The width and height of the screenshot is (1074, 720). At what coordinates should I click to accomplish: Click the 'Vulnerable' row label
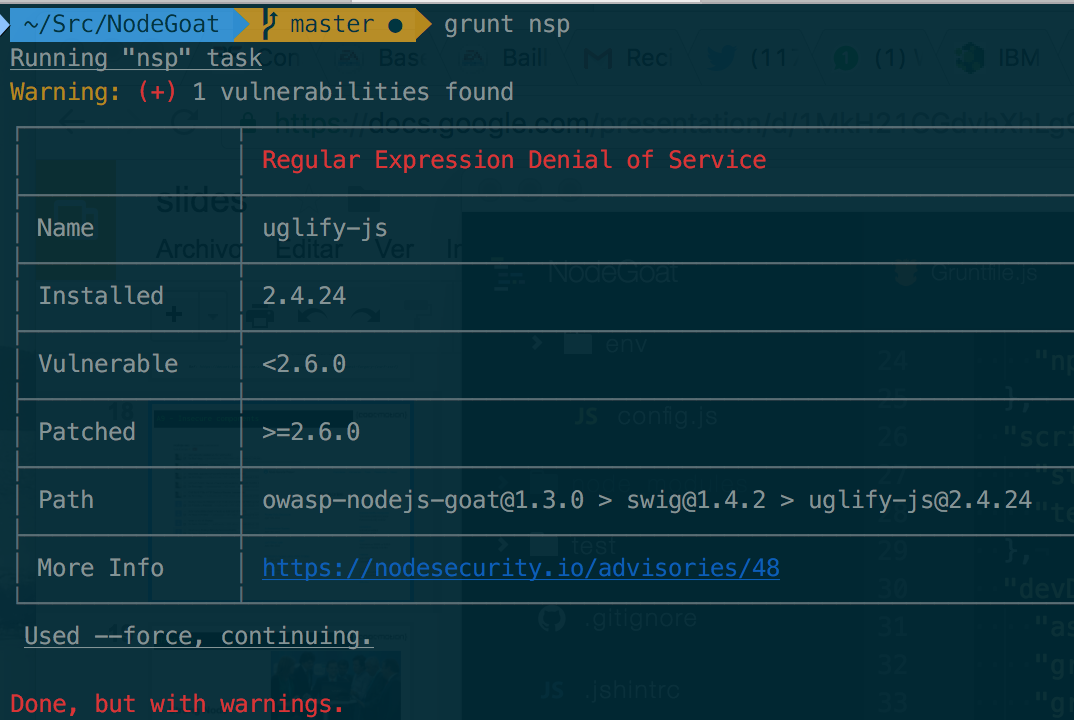pyautogui.click(x=108, y=363)
